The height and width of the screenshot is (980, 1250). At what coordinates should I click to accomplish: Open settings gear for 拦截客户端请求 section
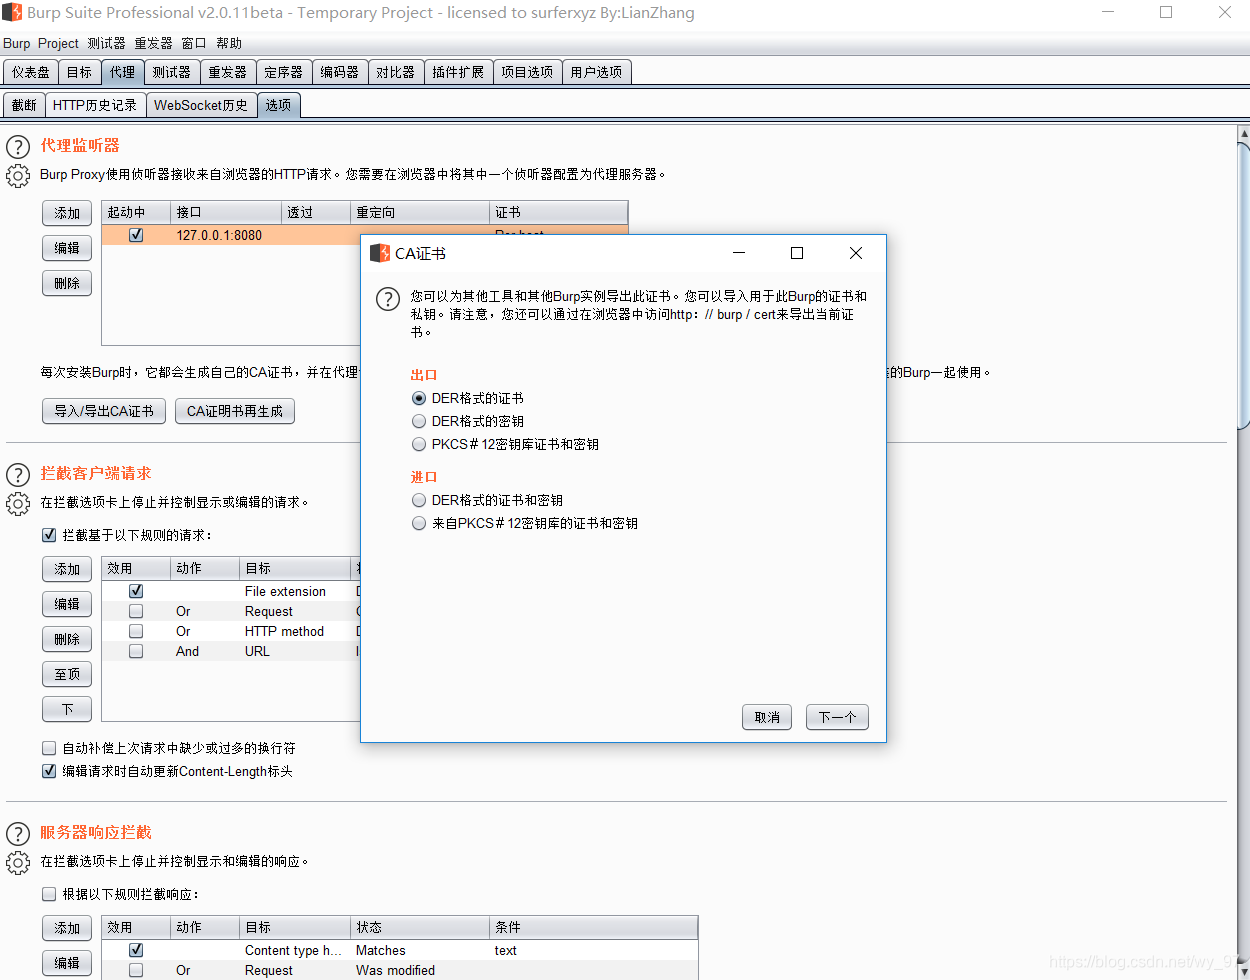coord(18,504)
